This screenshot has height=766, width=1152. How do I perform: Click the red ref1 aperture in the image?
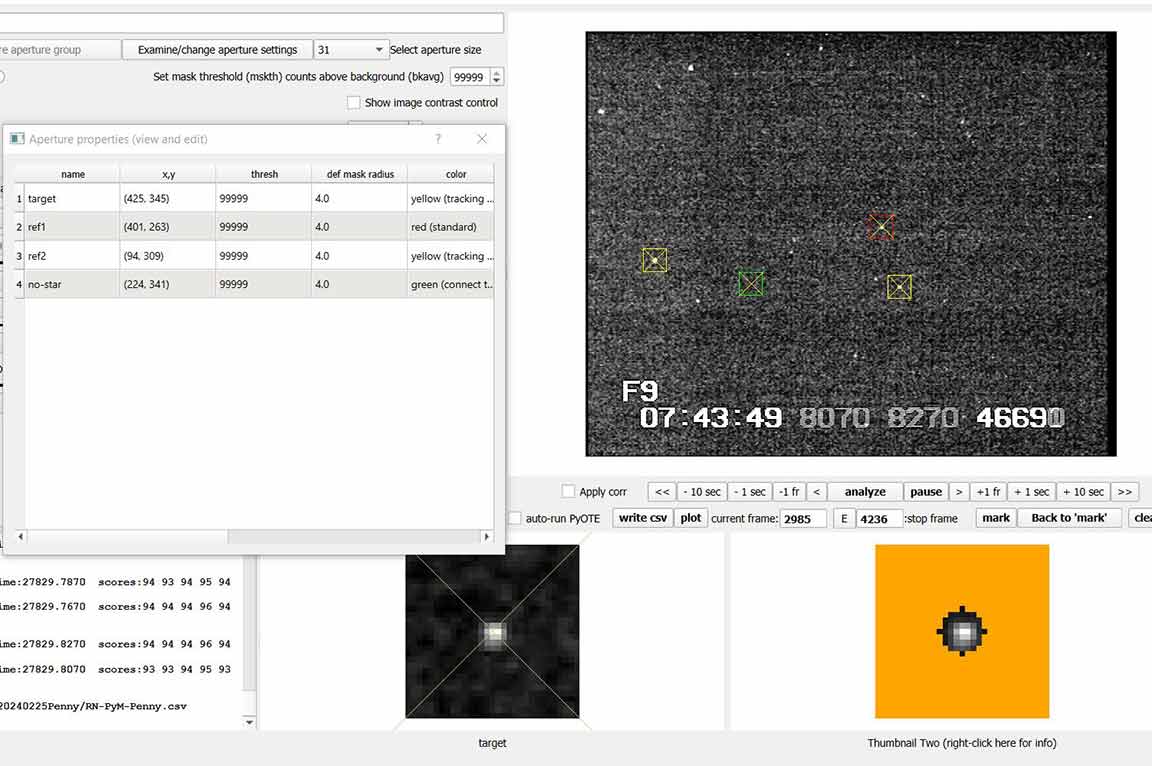point(881,227)
